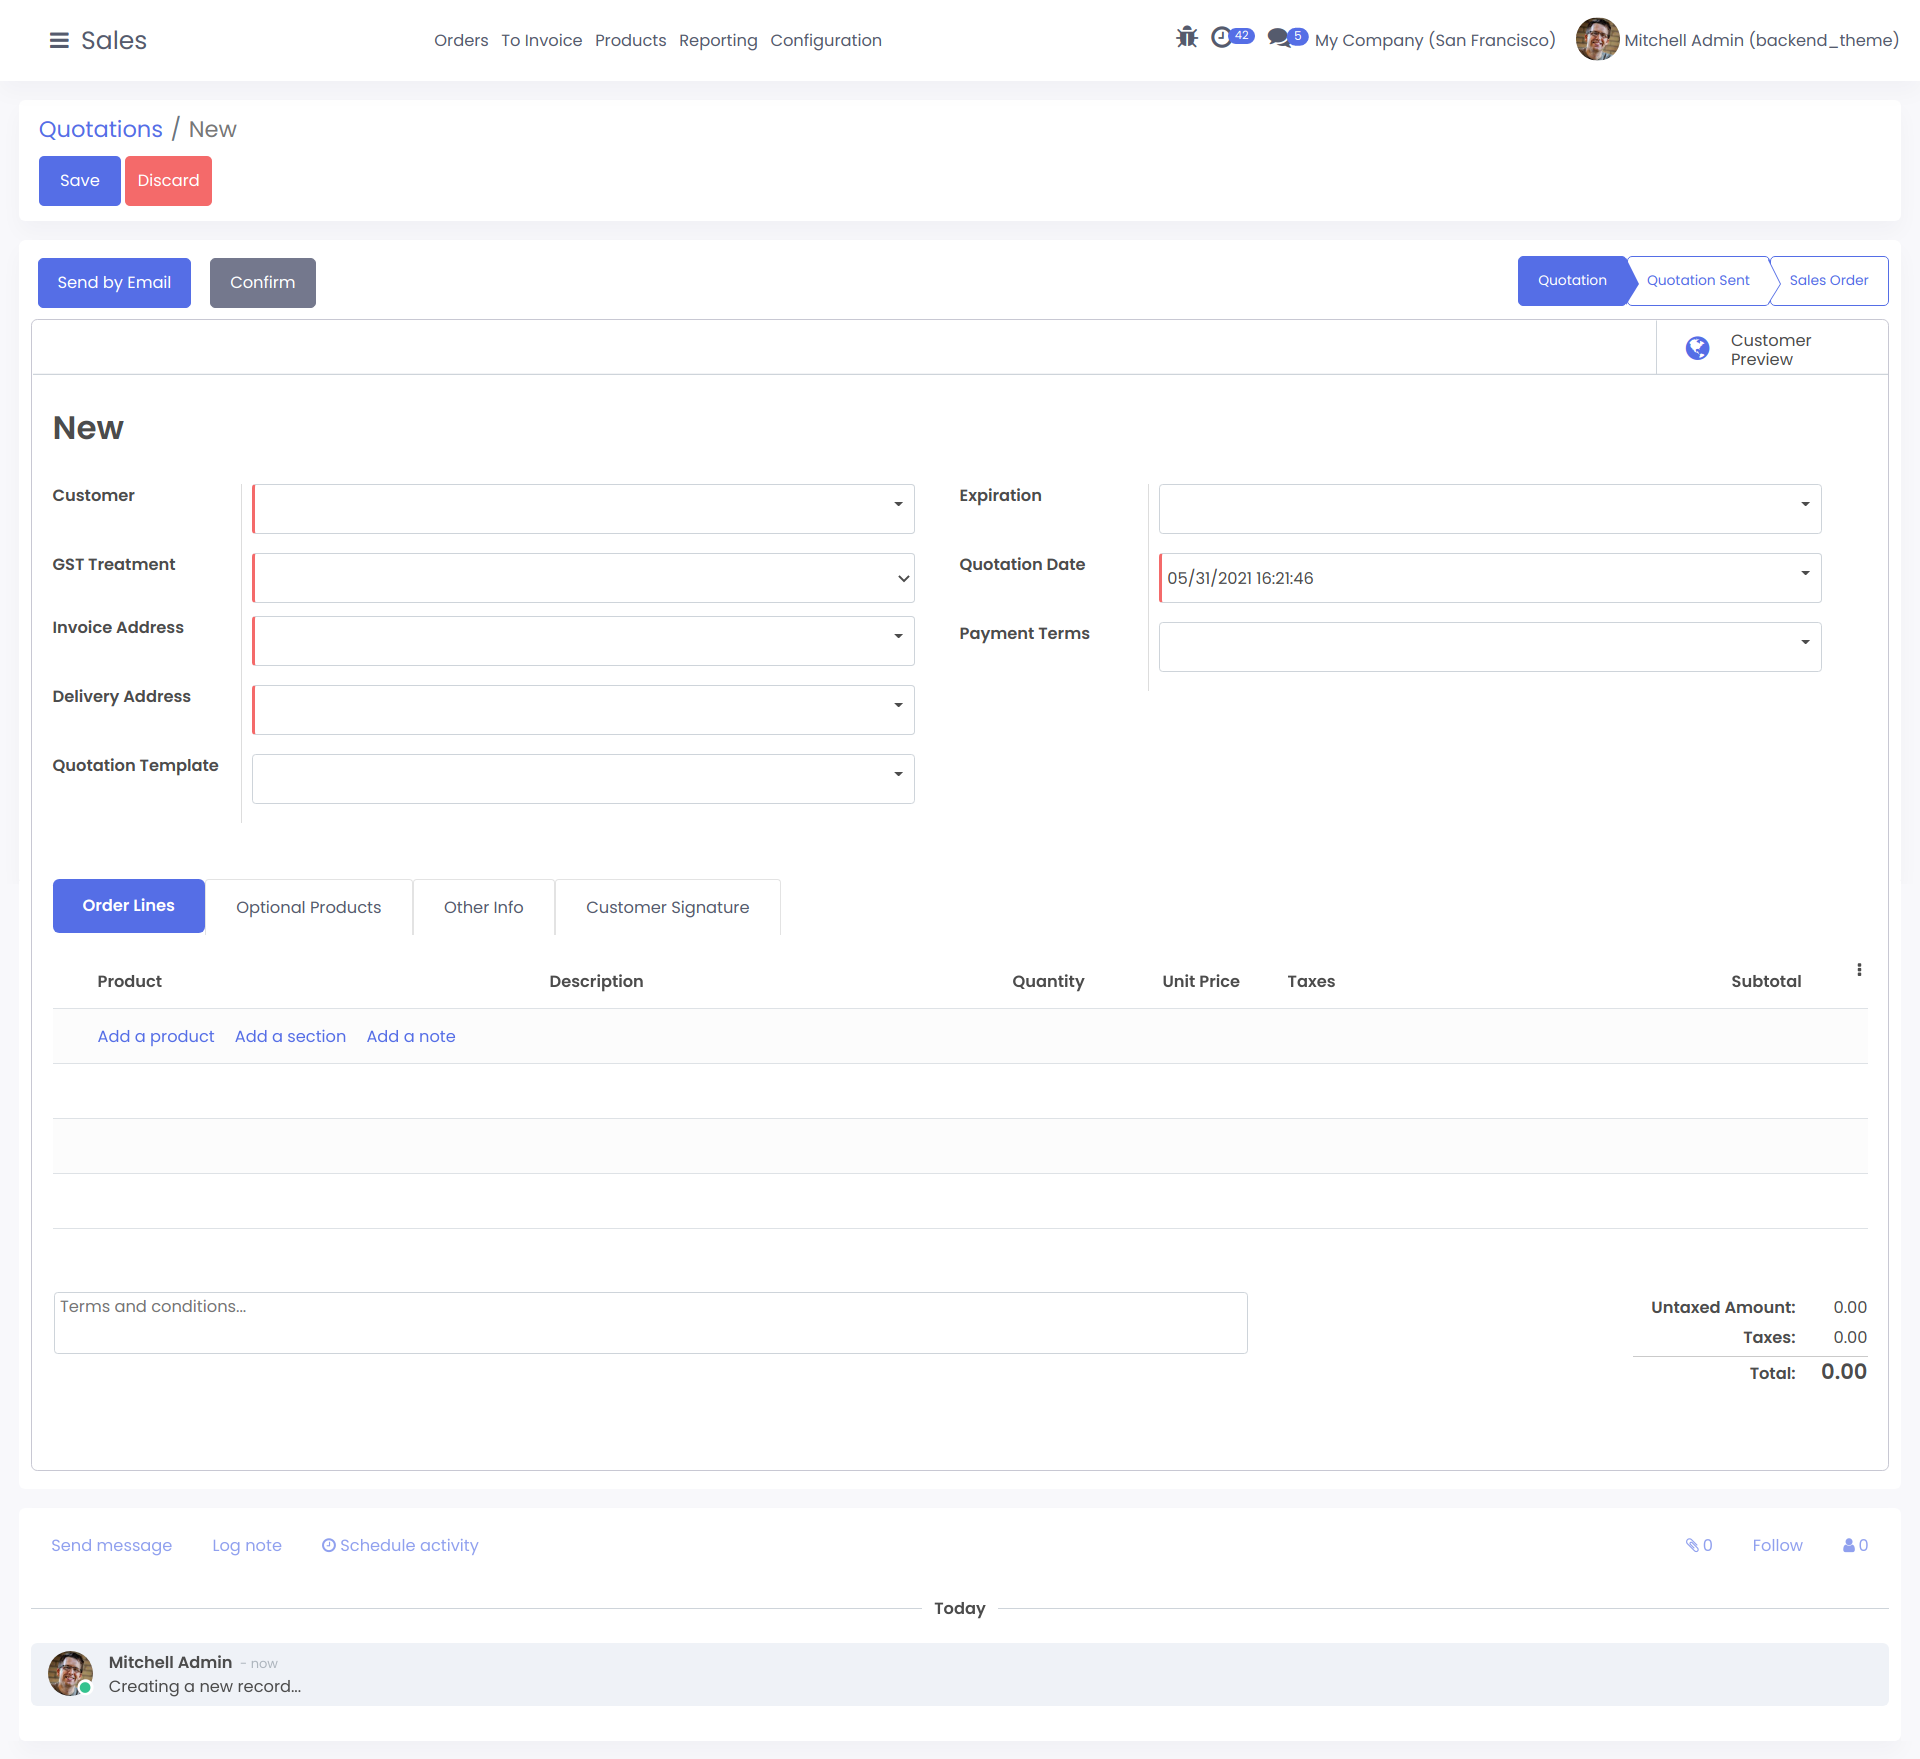This screenshot has height=1759, width=1920.
Task: Click the Terms and conditions text field
Action: click(x=650, y=1322)
